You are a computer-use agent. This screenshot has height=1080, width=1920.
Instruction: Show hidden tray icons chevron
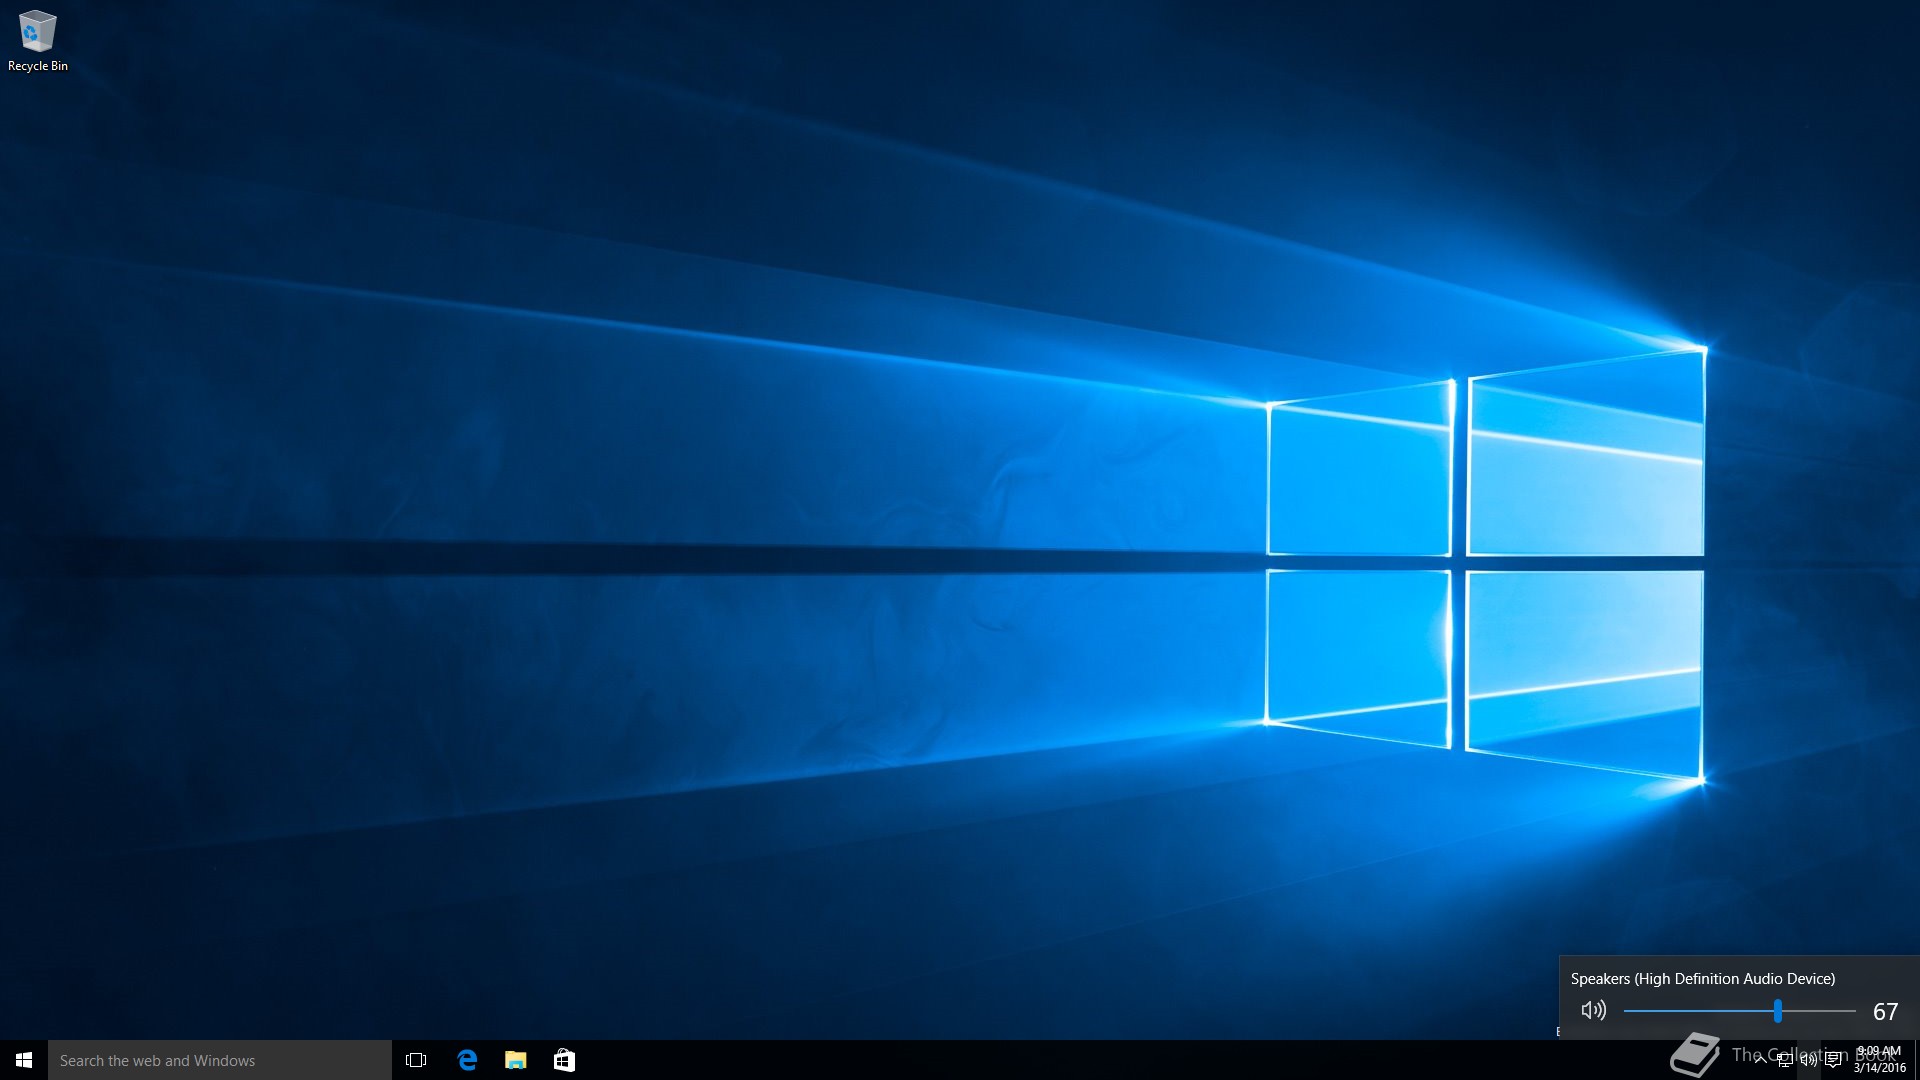tap(1760, 1061)
